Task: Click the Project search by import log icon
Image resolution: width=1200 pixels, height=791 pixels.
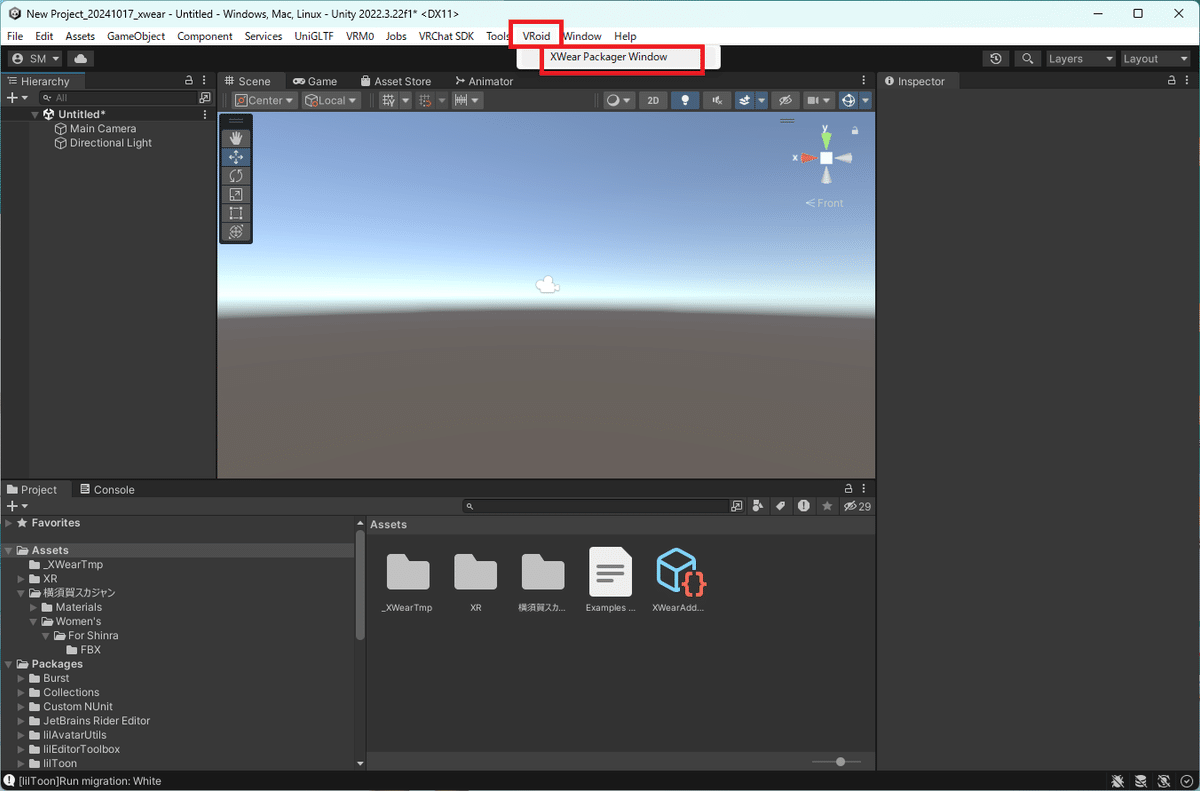Action: tap(803, 506)
